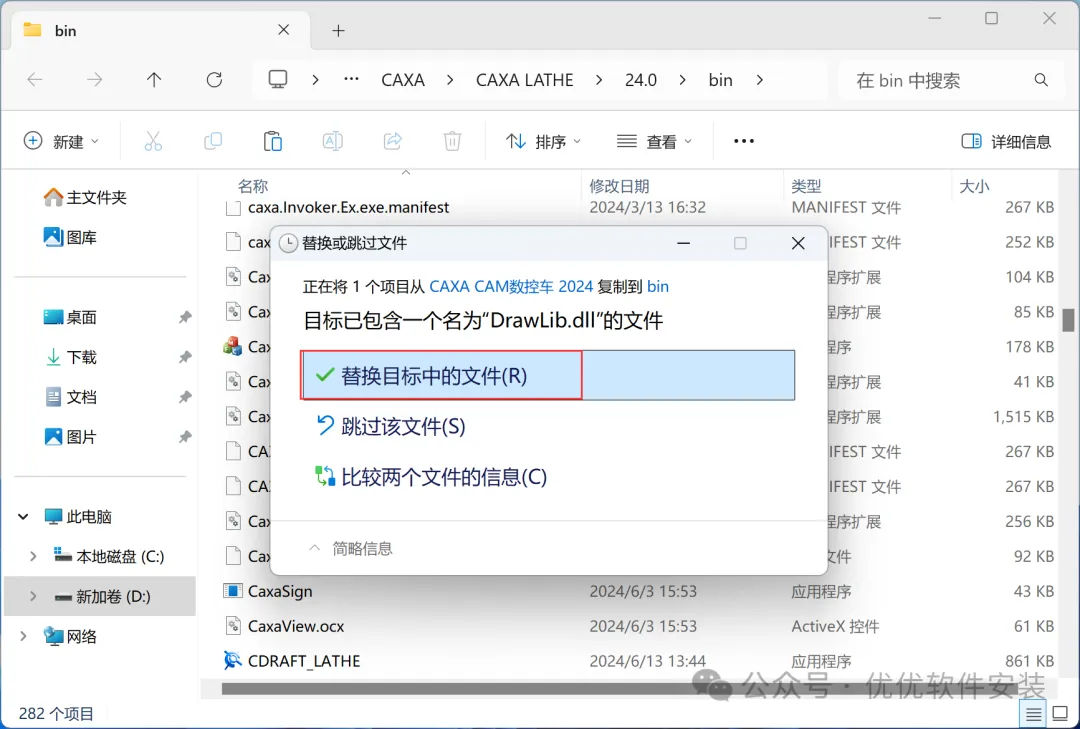Image resolution: width=1080 pixels, height=729 pixels.
Task: Click the search magnifier icon
Action: 1041,80
